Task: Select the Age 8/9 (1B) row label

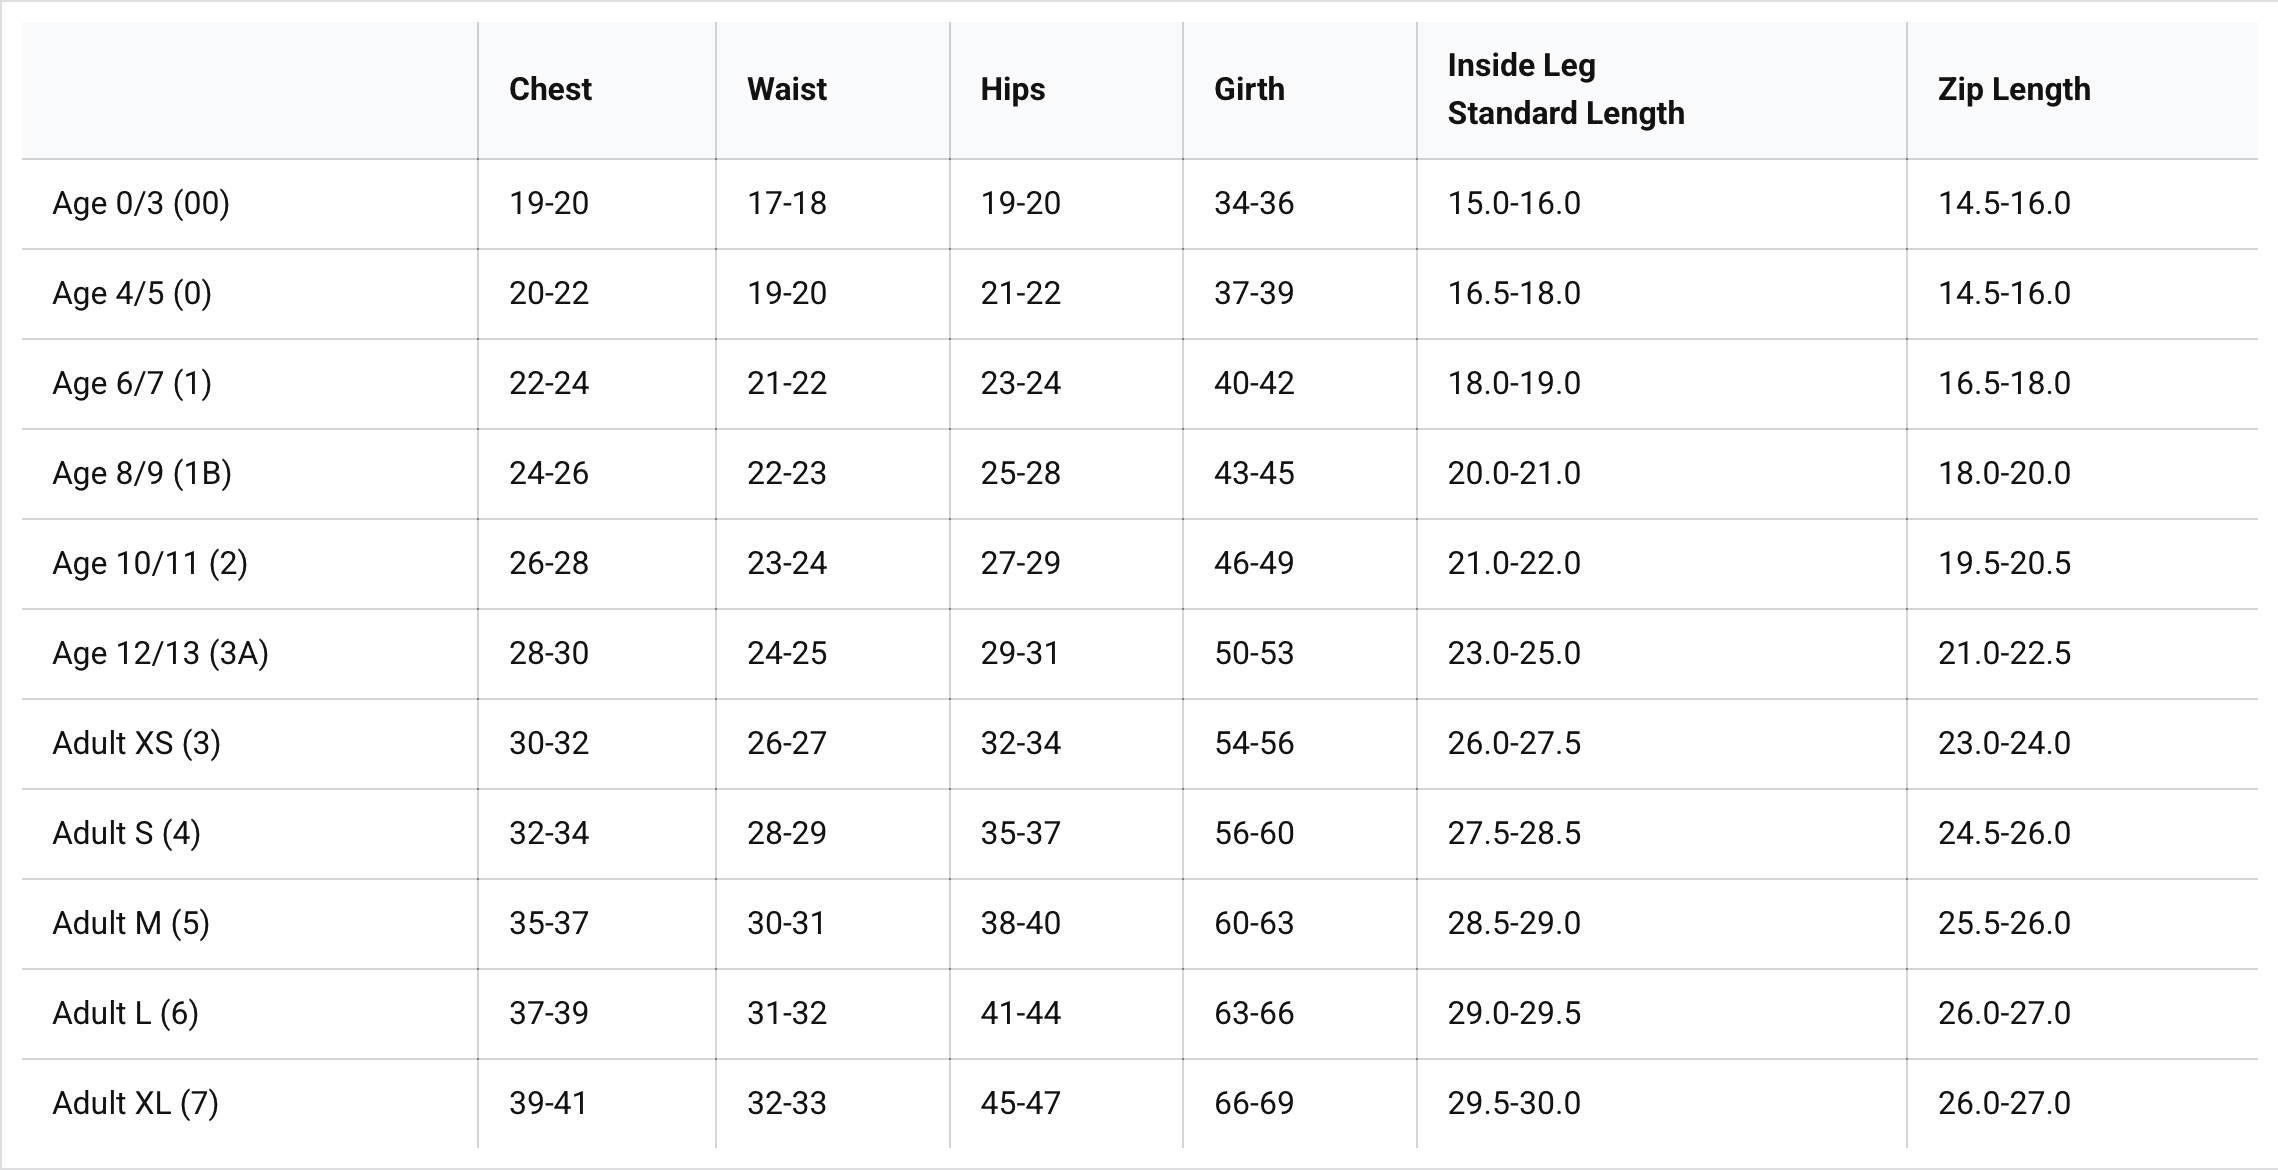Action: pos(142,474)
